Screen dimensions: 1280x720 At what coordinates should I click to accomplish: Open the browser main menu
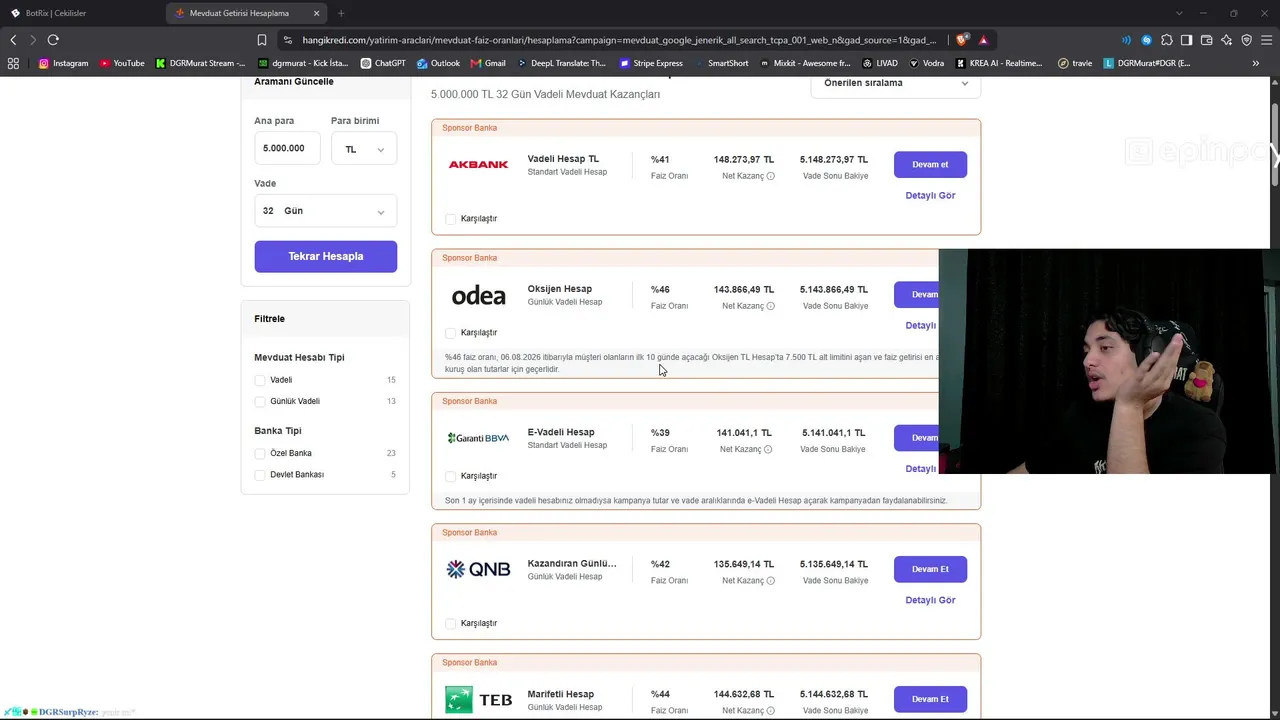(x=1267, y=40)
